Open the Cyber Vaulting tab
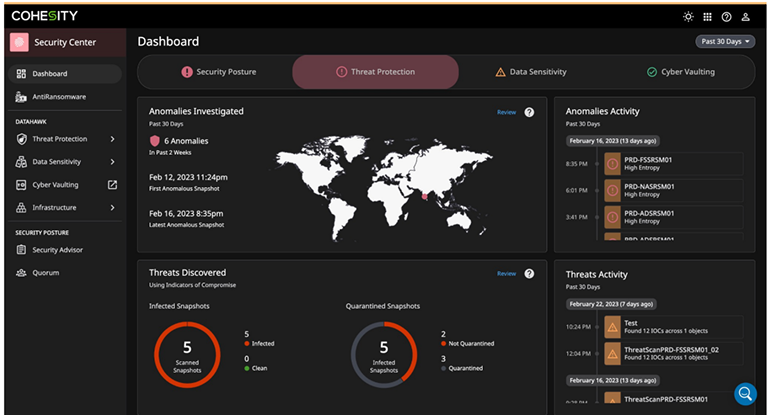This screenshot has width=770, height=415. tap(681, 72)
